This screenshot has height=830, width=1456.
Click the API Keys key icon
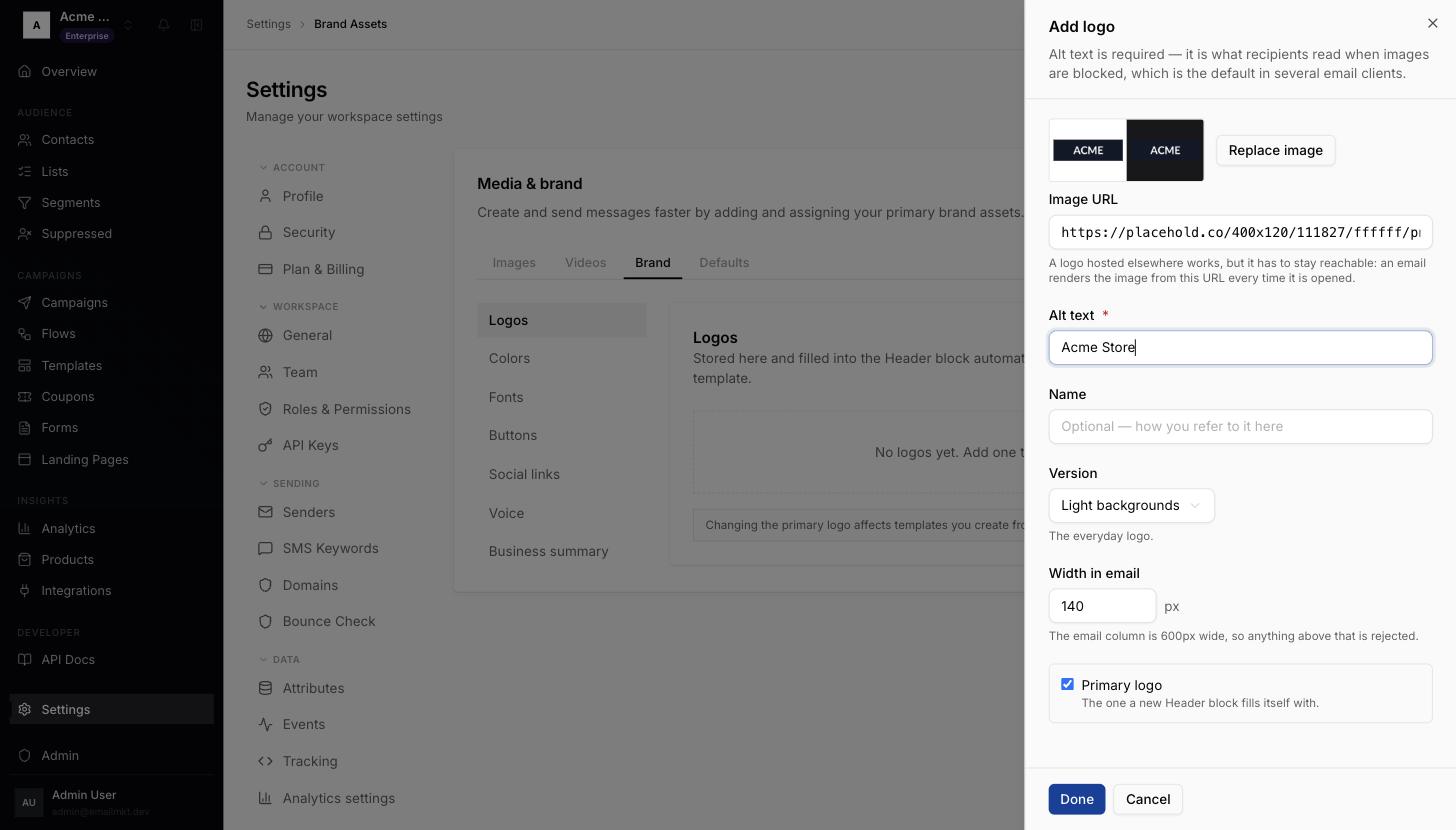coord(265,446)
